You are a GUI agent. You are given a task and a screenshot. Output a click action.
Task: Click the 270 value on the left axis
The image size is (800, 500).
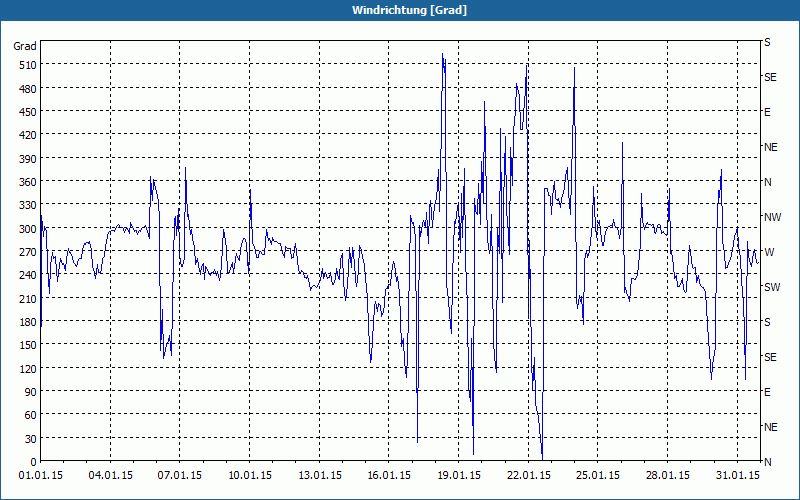[x=28, y=252]
